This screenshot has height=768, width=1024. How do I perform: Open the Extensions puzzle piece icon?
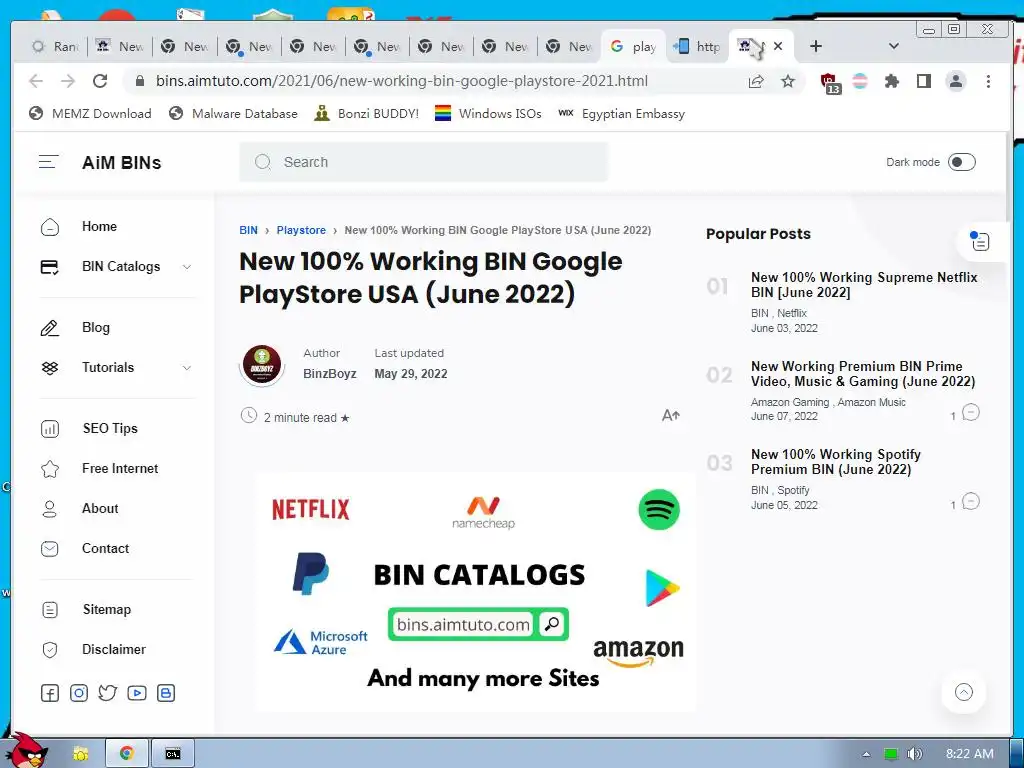click(891, 81)
